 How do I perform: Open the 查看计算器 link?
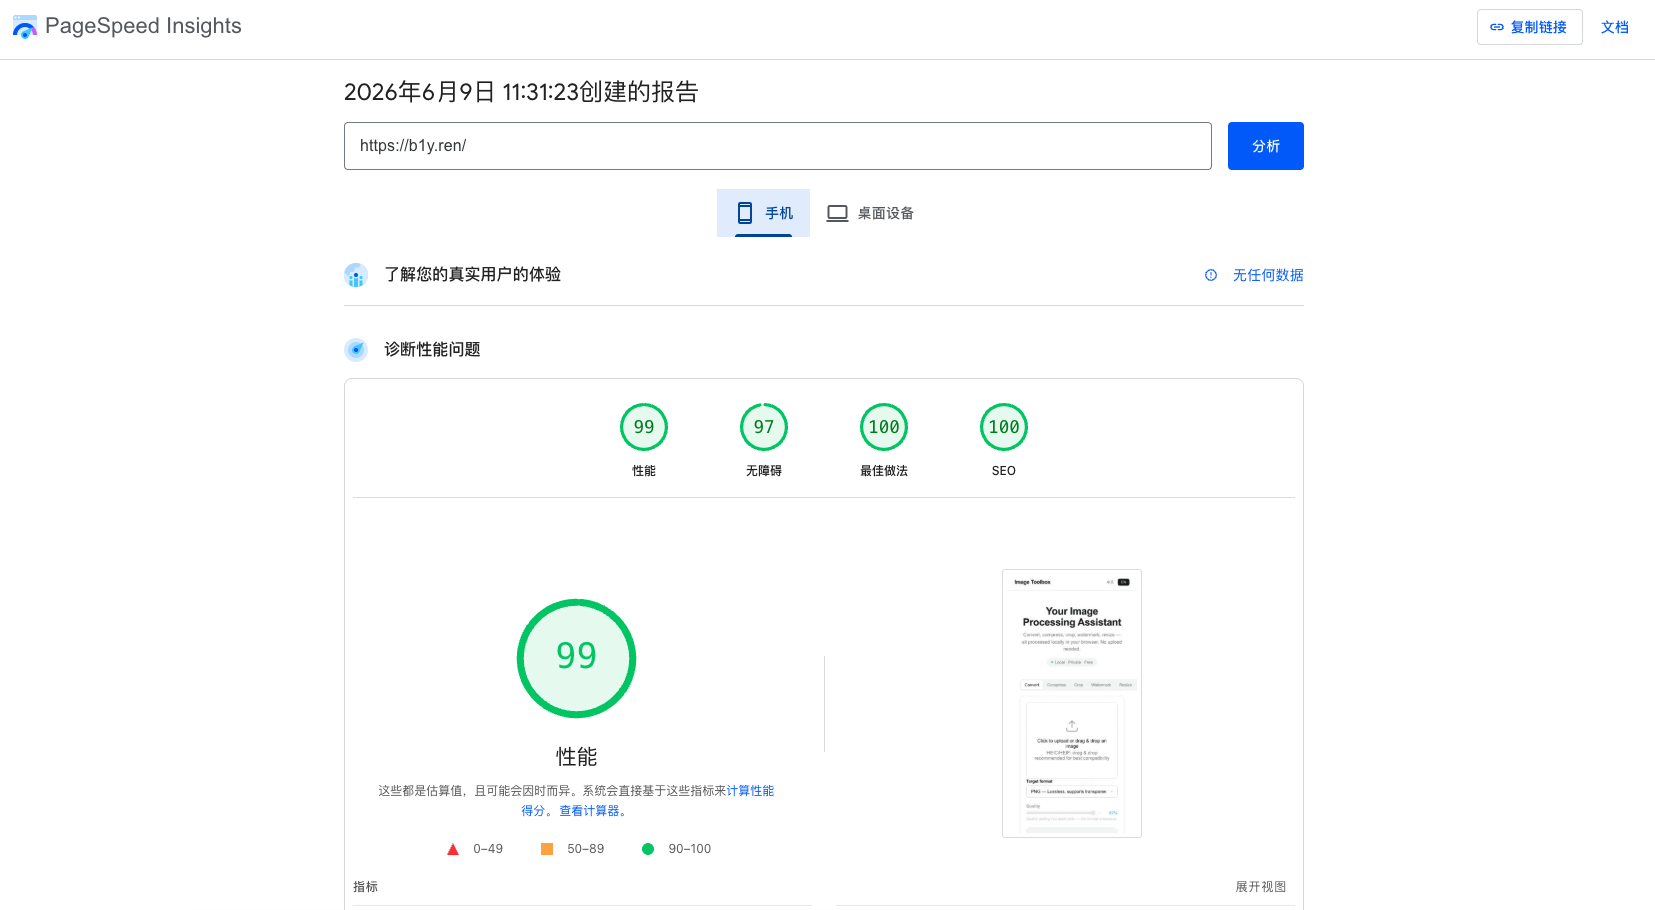click(589, 811)
